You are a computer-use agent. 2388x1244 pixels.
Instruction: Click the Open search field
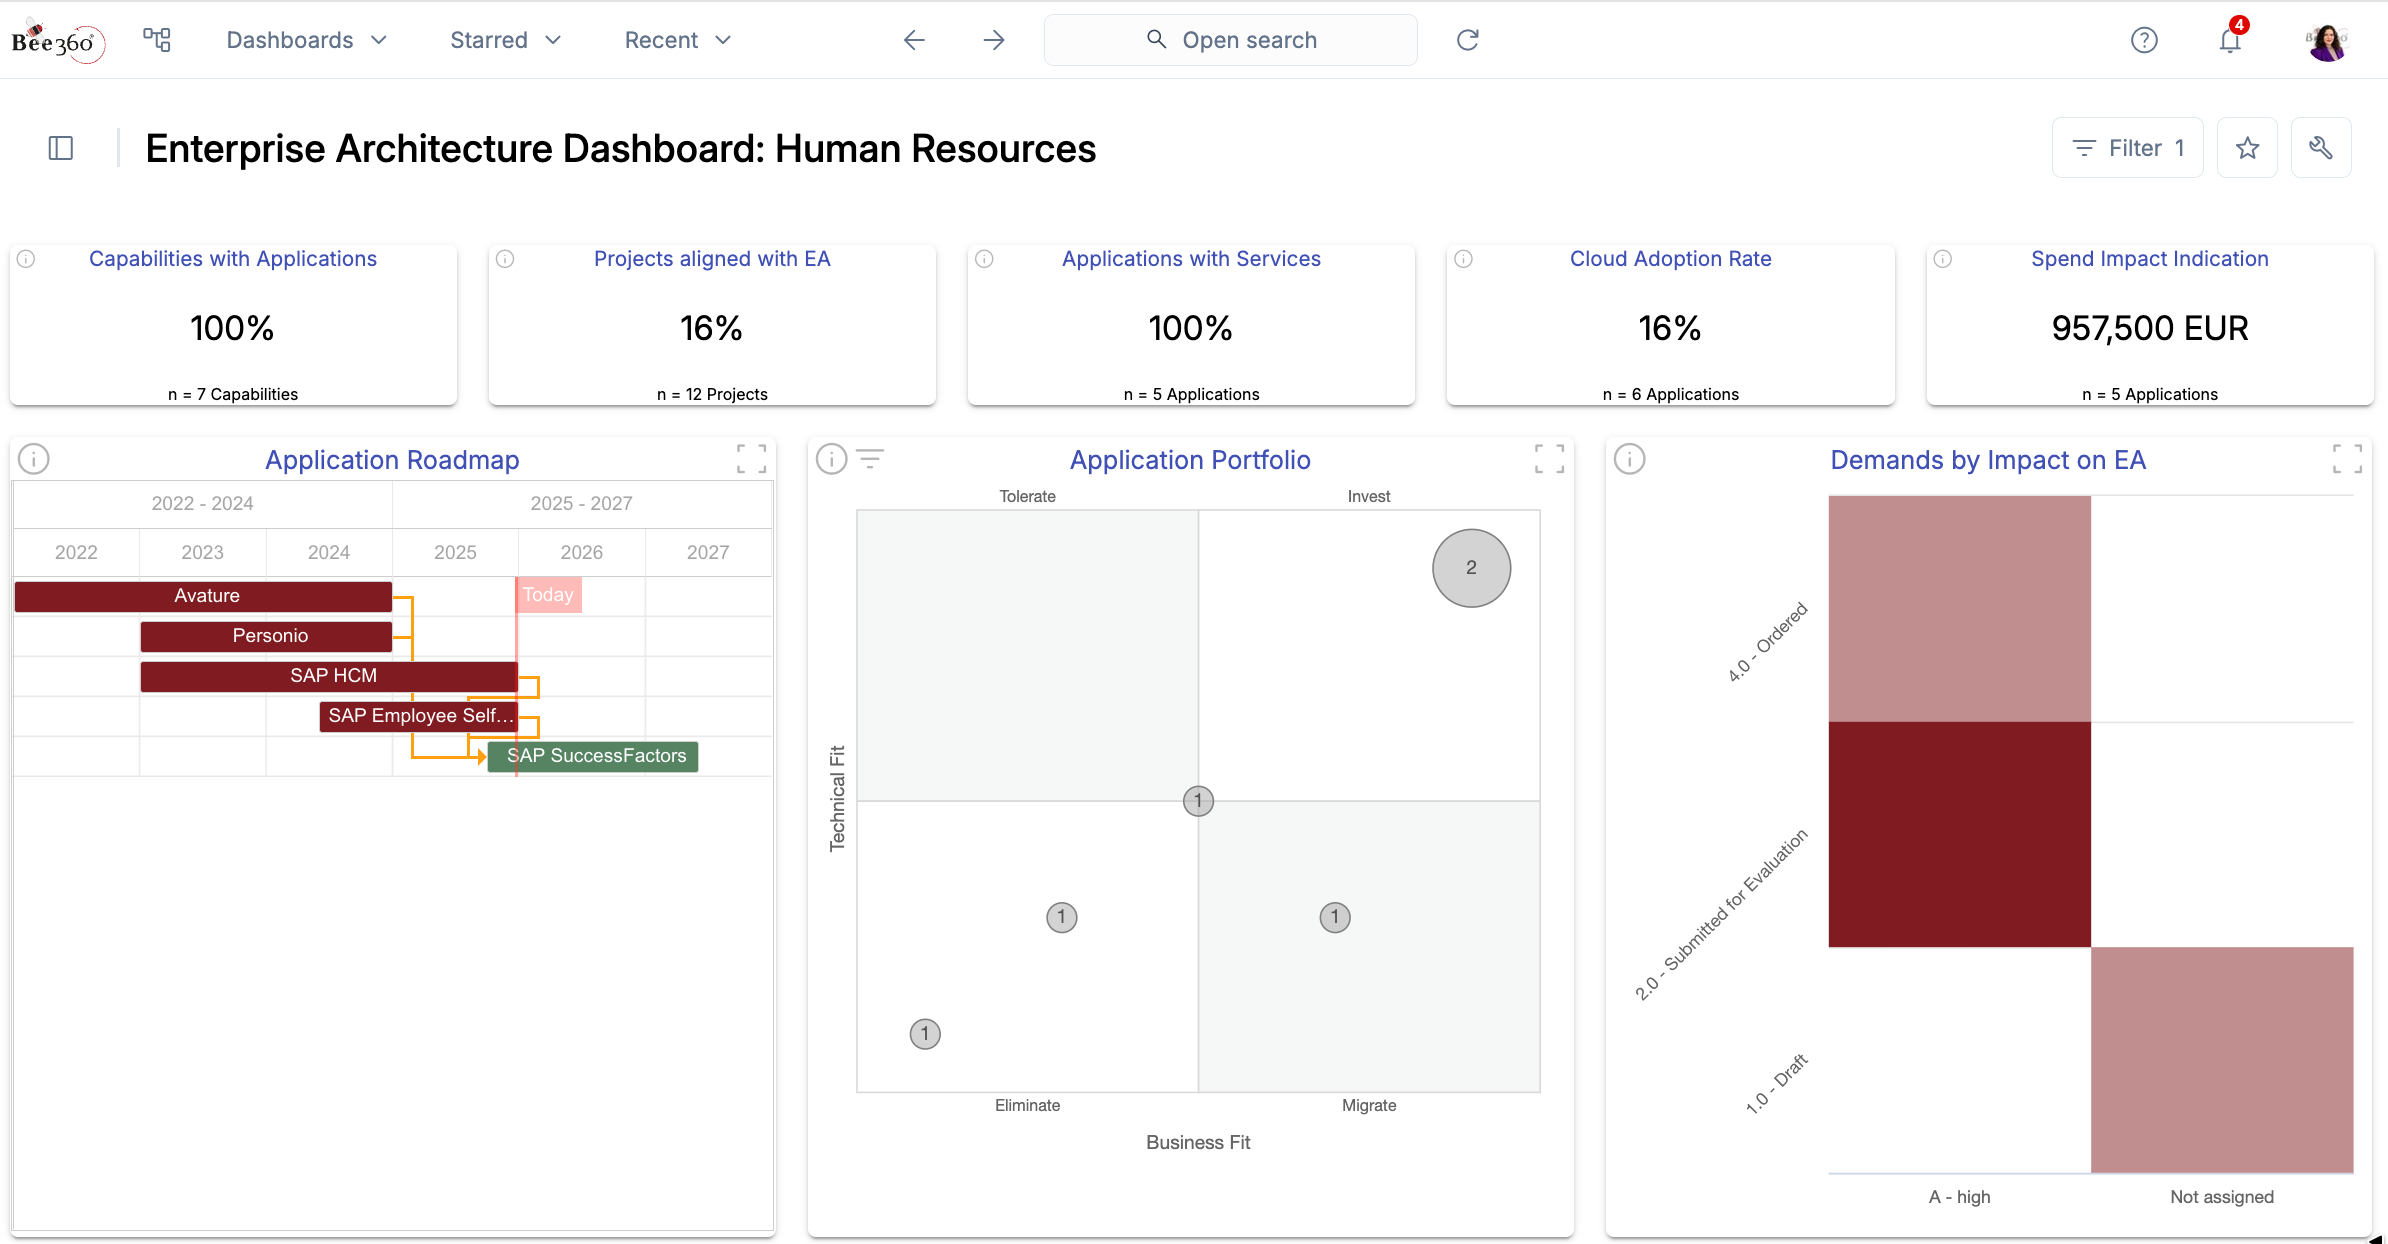pos(1230,40)
